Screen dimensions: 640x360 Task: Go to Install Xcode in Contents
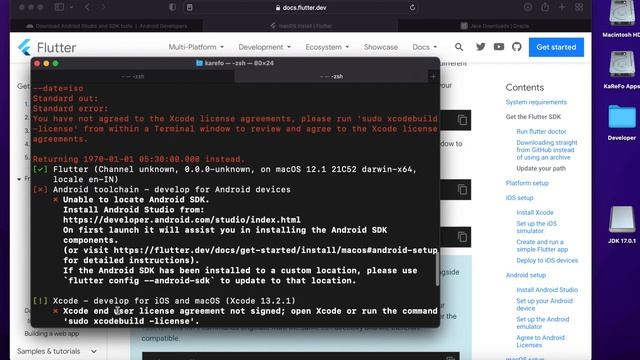(x=535, y=212)
